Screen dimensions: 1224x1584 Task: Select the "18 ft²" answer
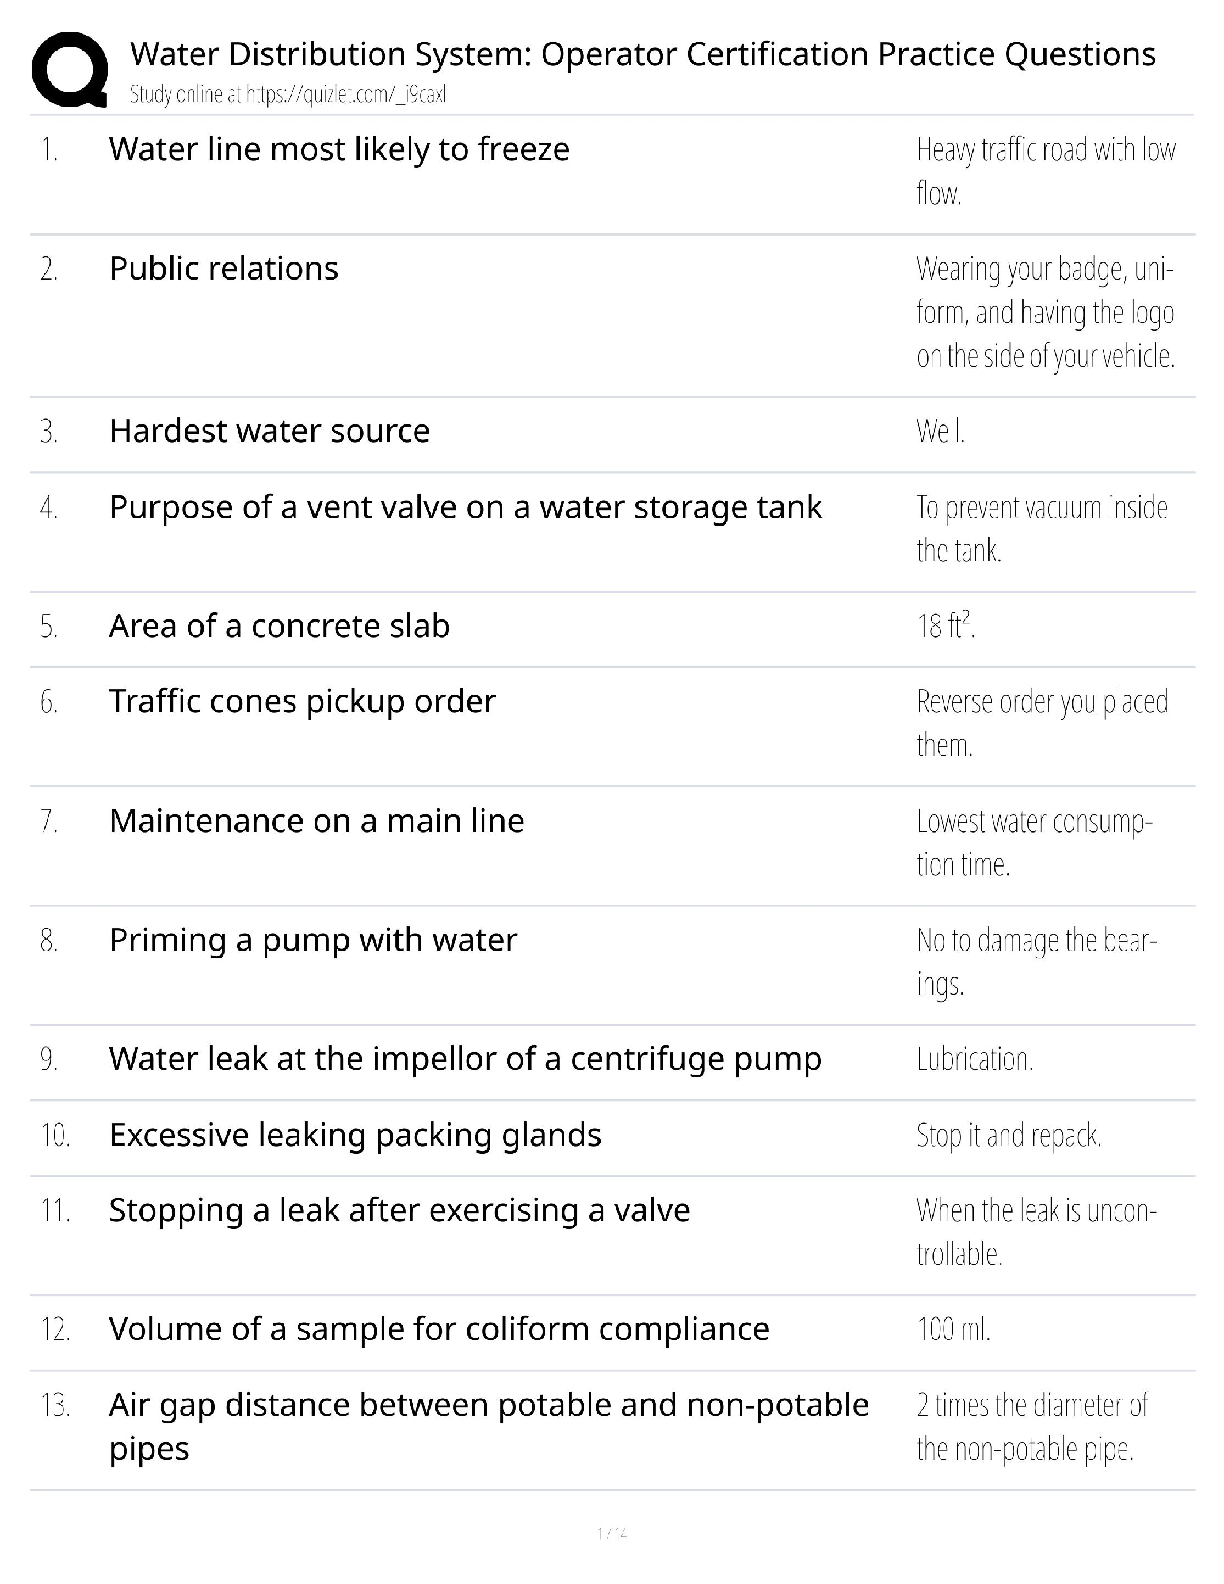coord(946,626)
